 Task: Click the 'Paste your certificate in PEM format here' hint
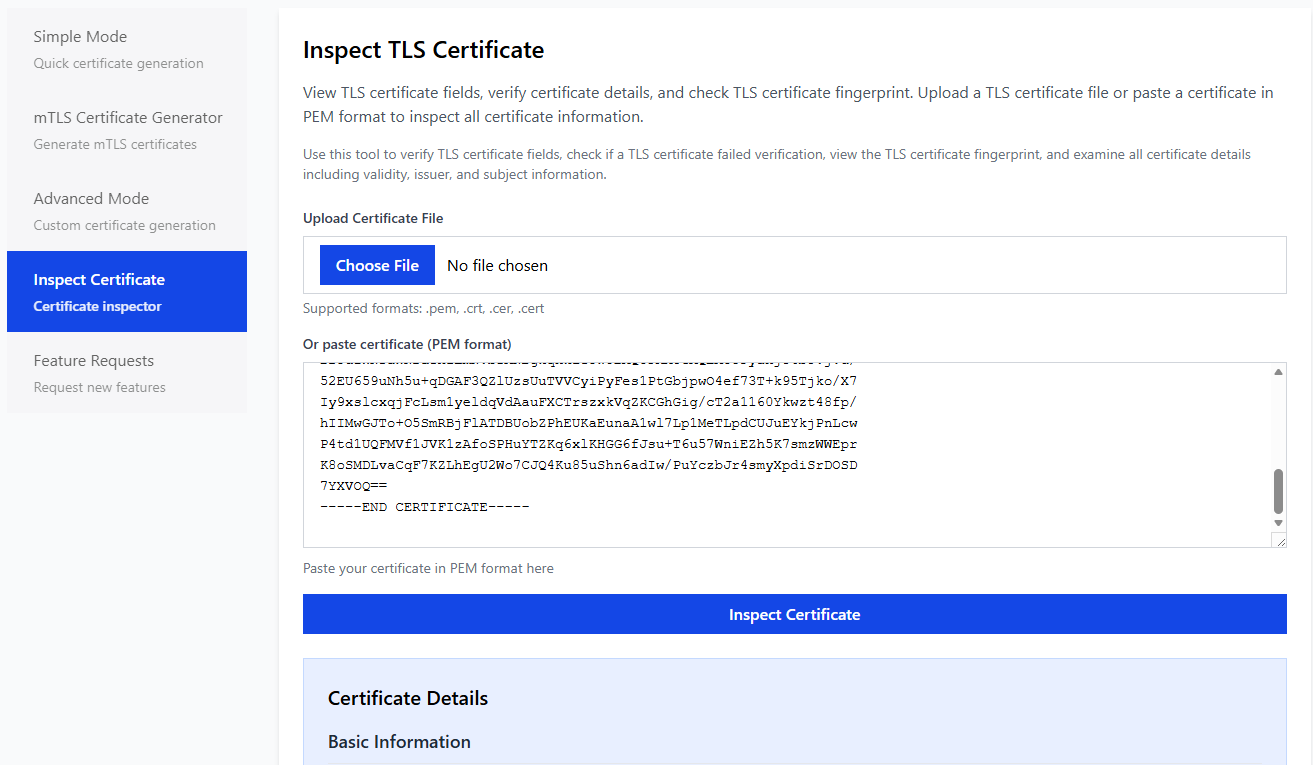(x=428, y=568)
